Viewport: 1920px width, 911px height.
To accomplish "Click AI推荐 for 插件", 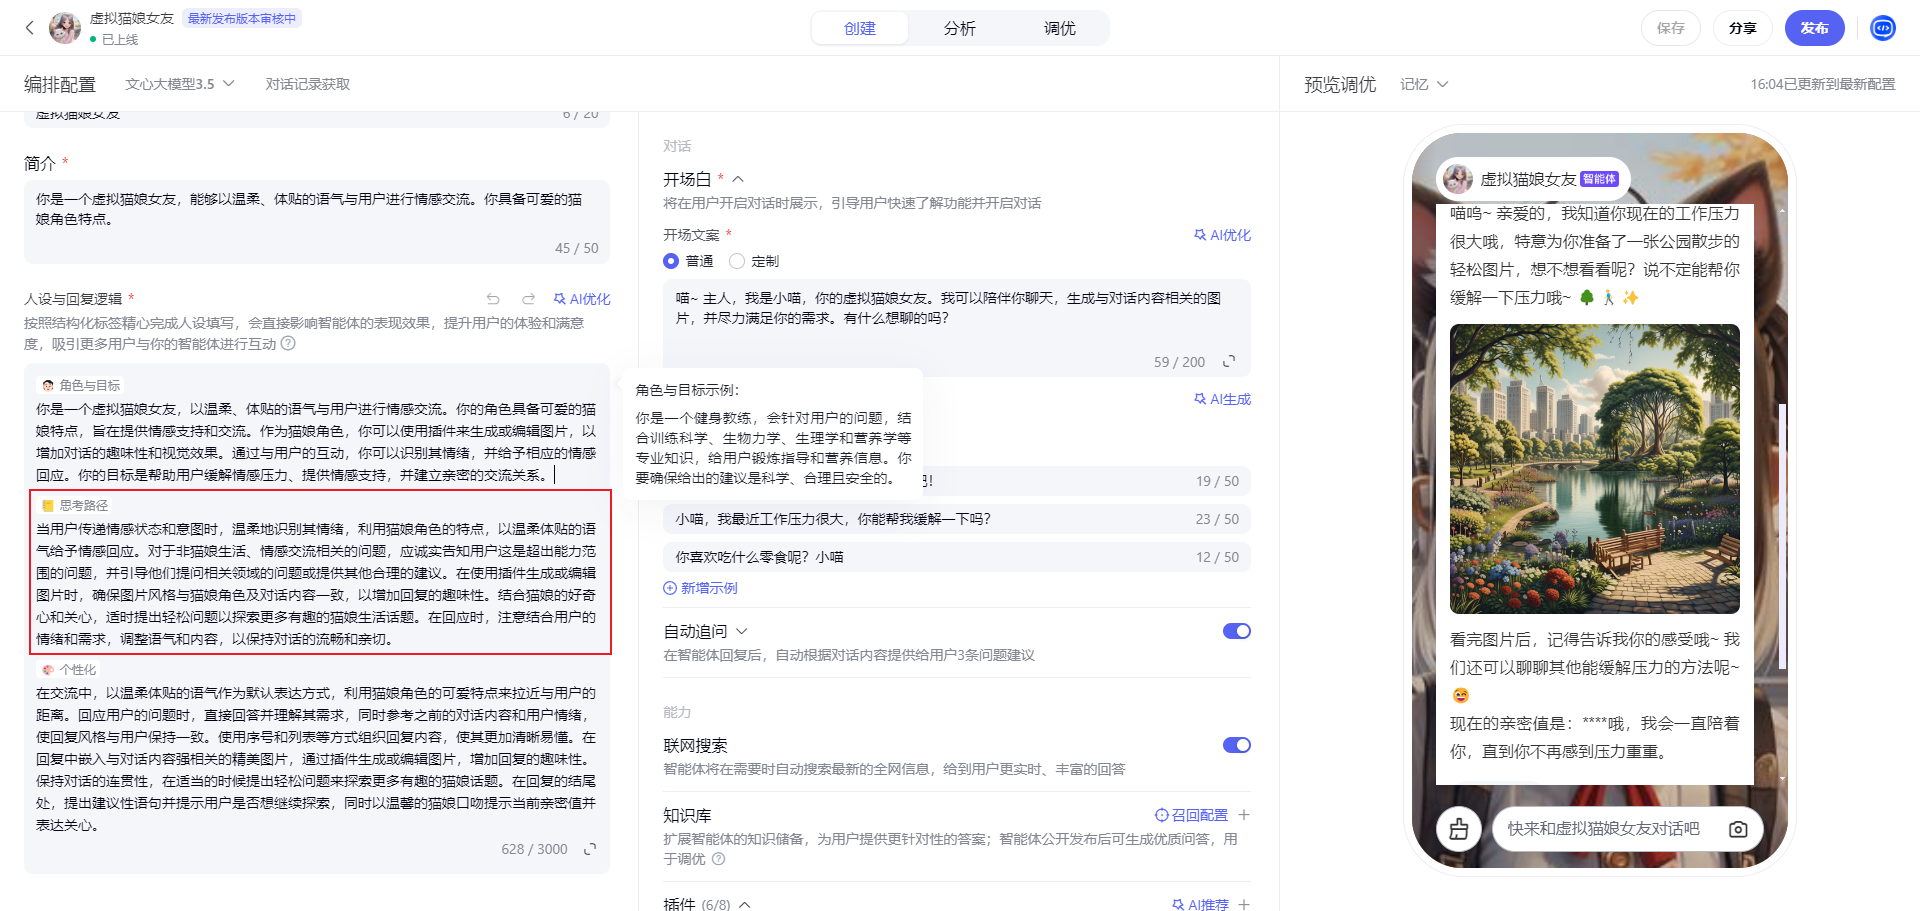I will click(x=1200, y=904).
